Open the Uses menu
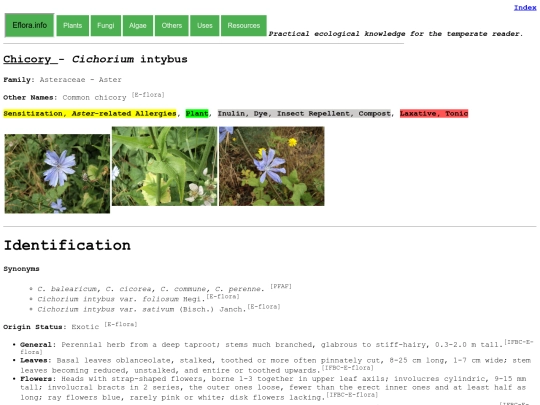Viewport: 540px width, 405px height. point(205,25)
